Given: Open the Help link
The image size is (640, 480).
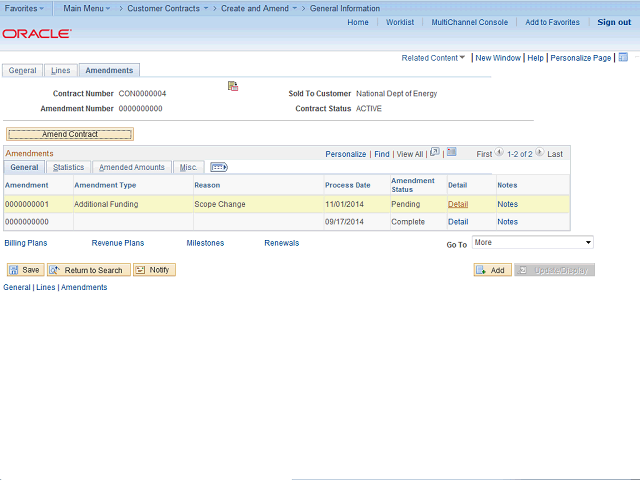Looking at the screenshot, I should click(535, 58).
